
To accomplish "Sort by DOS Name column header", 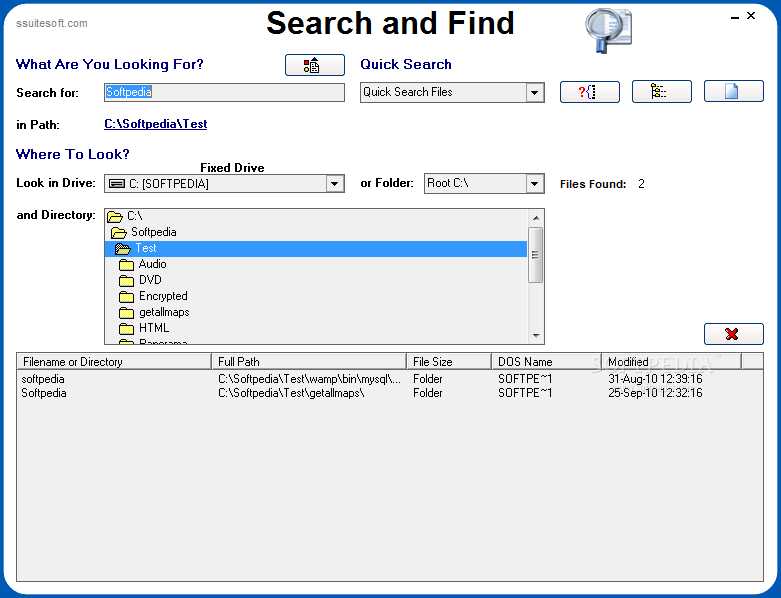I will [x=546, y=362].
